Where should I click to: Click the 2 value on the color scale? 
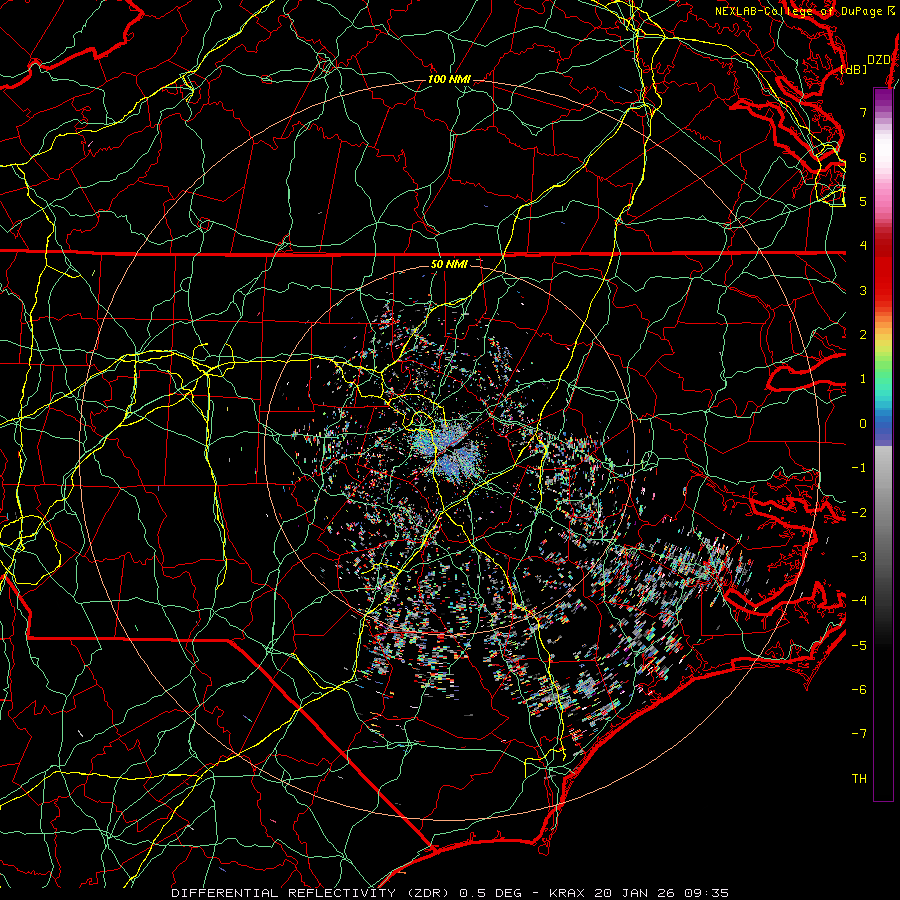click(863, 335)
